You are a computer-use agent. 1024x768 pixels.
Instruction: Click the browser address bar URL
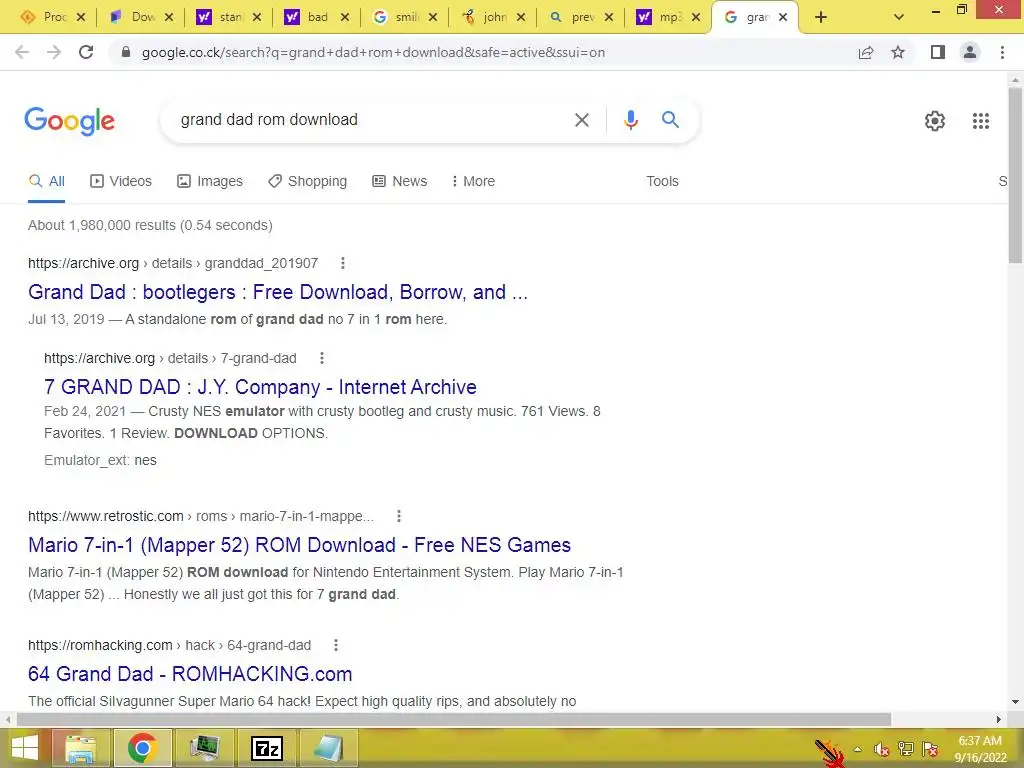(373, 52)
